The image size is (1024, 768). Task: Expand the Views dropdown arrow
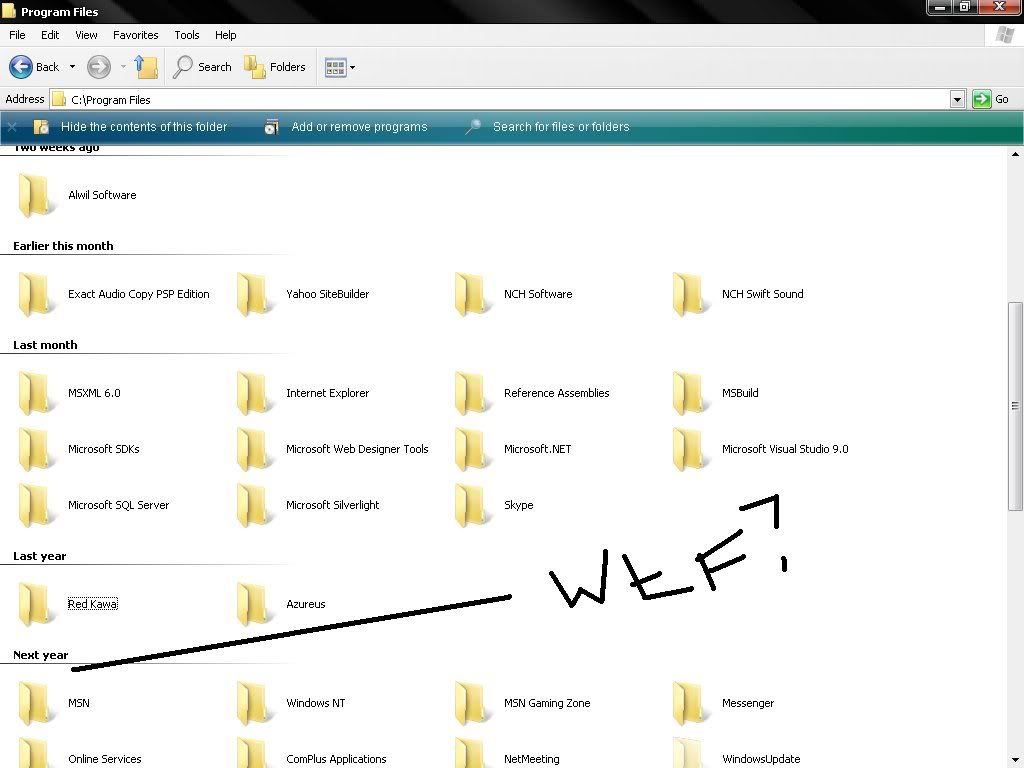click(353, 67)
